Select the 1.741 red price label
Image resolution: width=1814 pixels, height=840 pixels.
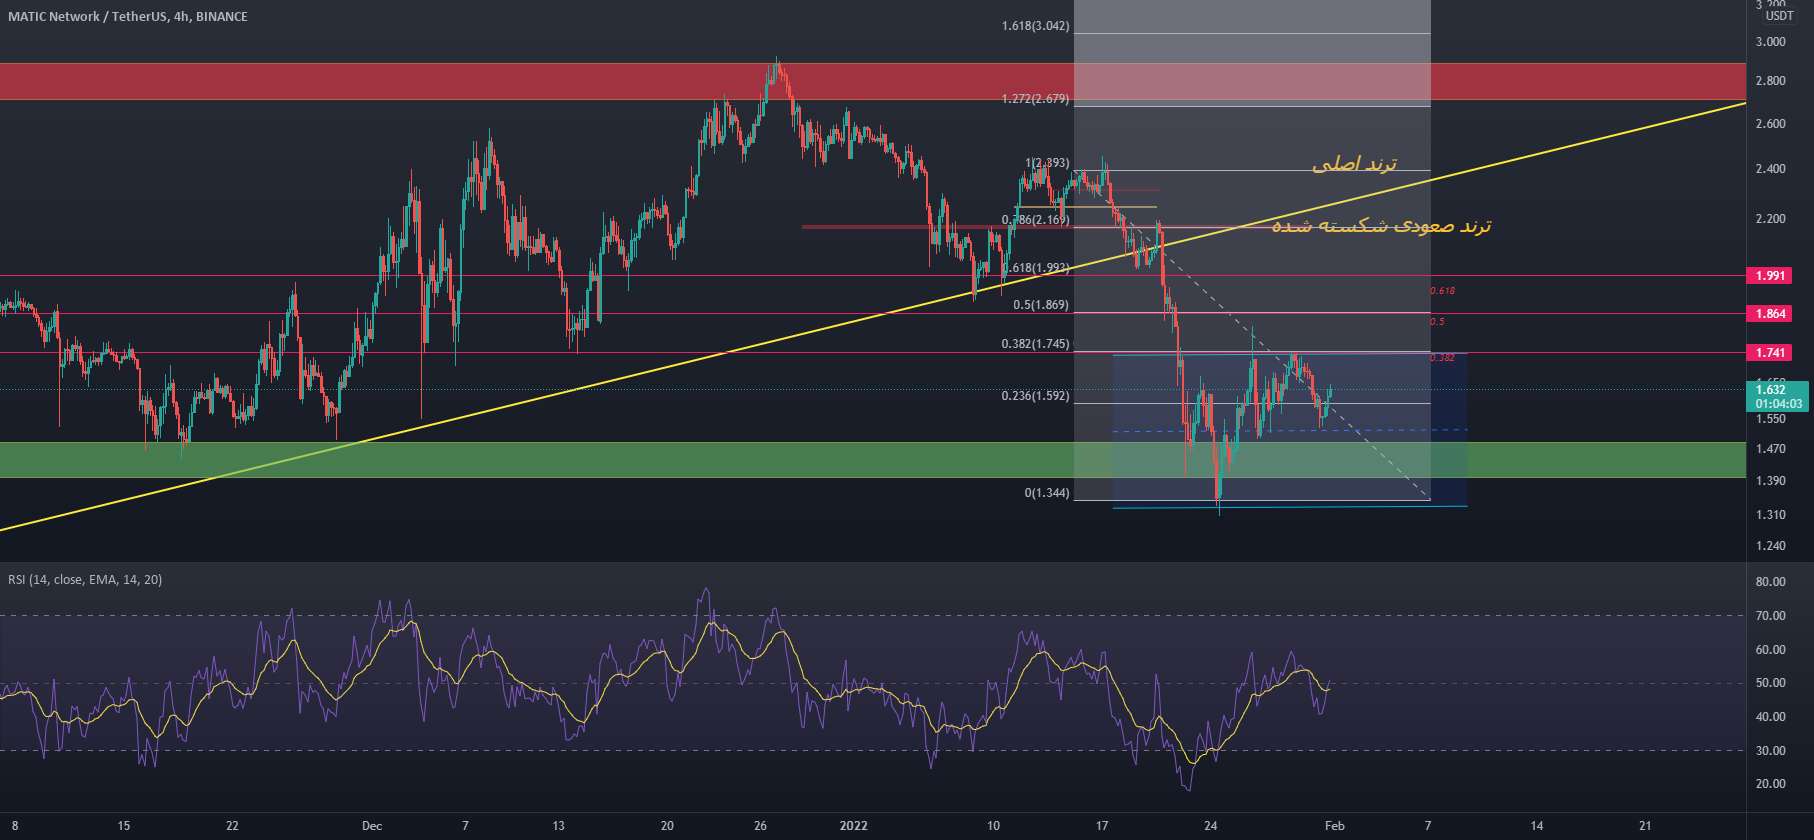tap(1770, 353)
